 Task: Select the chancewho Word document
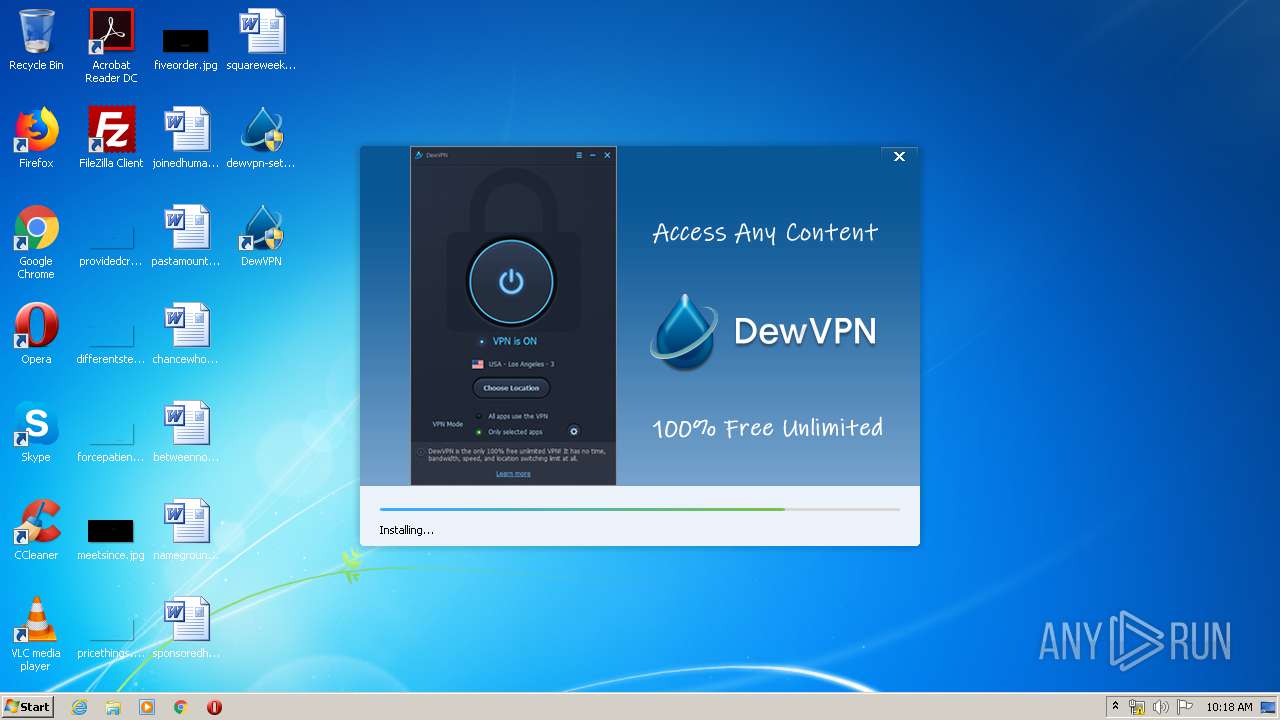(x=186, y=334)
